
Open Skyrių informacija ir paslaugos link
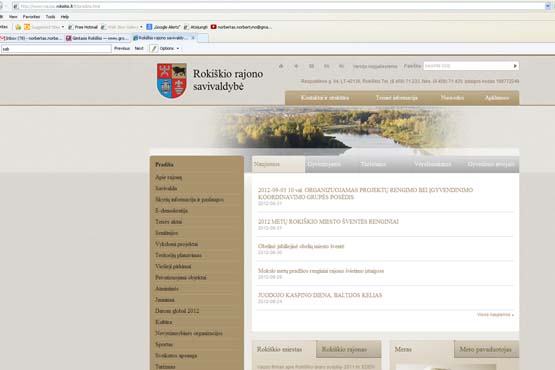189,200
